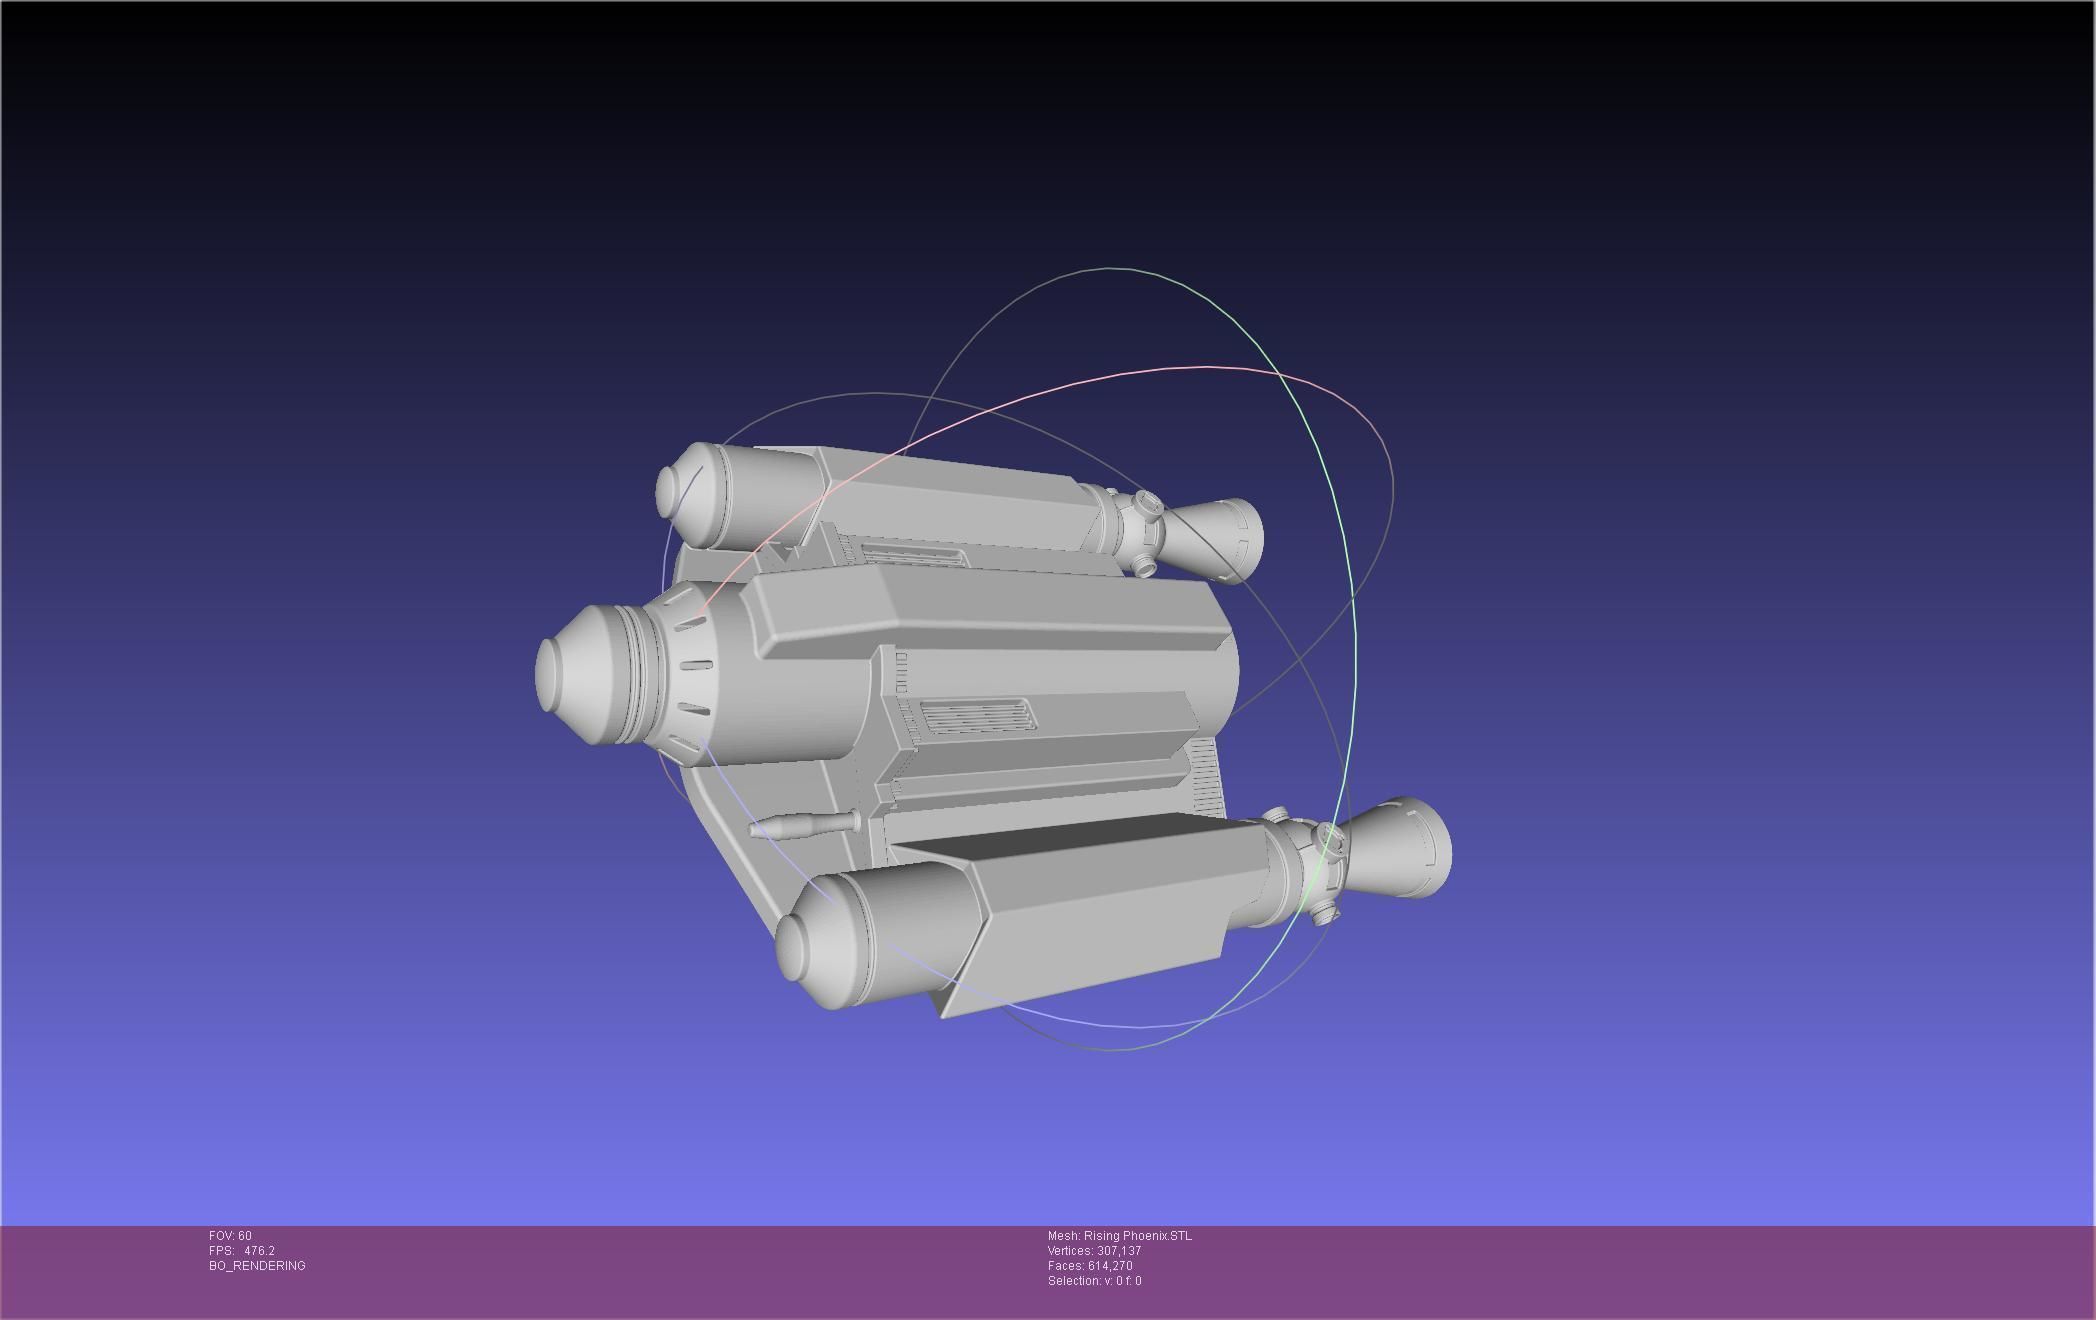
Task: Click the FOV: 60 status text
Action: click(x=230, y=1236)
